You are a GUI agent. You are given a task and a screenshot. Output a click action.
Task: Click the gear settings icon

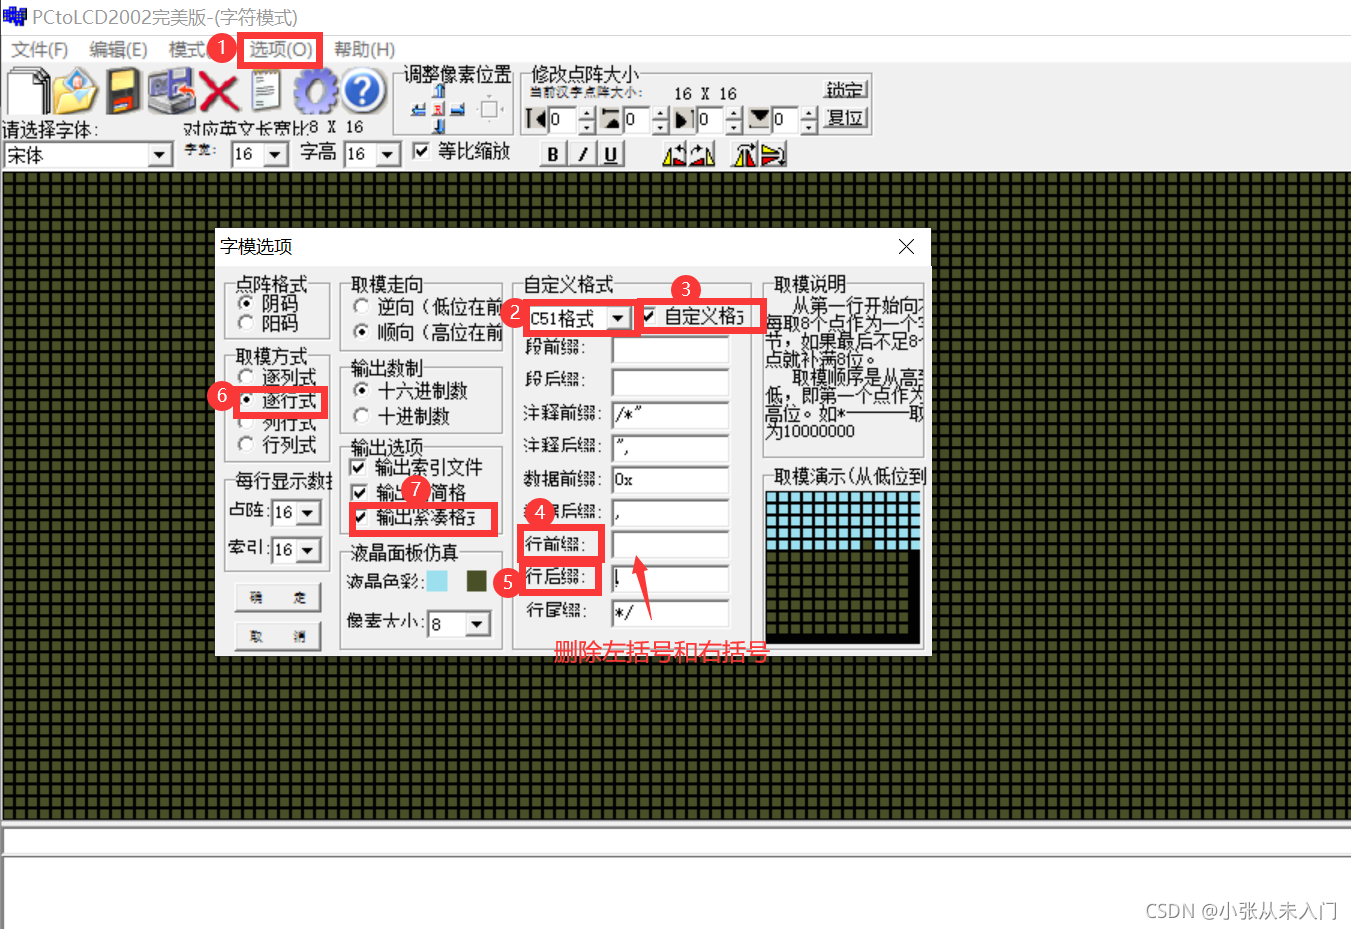pos(315,90)
